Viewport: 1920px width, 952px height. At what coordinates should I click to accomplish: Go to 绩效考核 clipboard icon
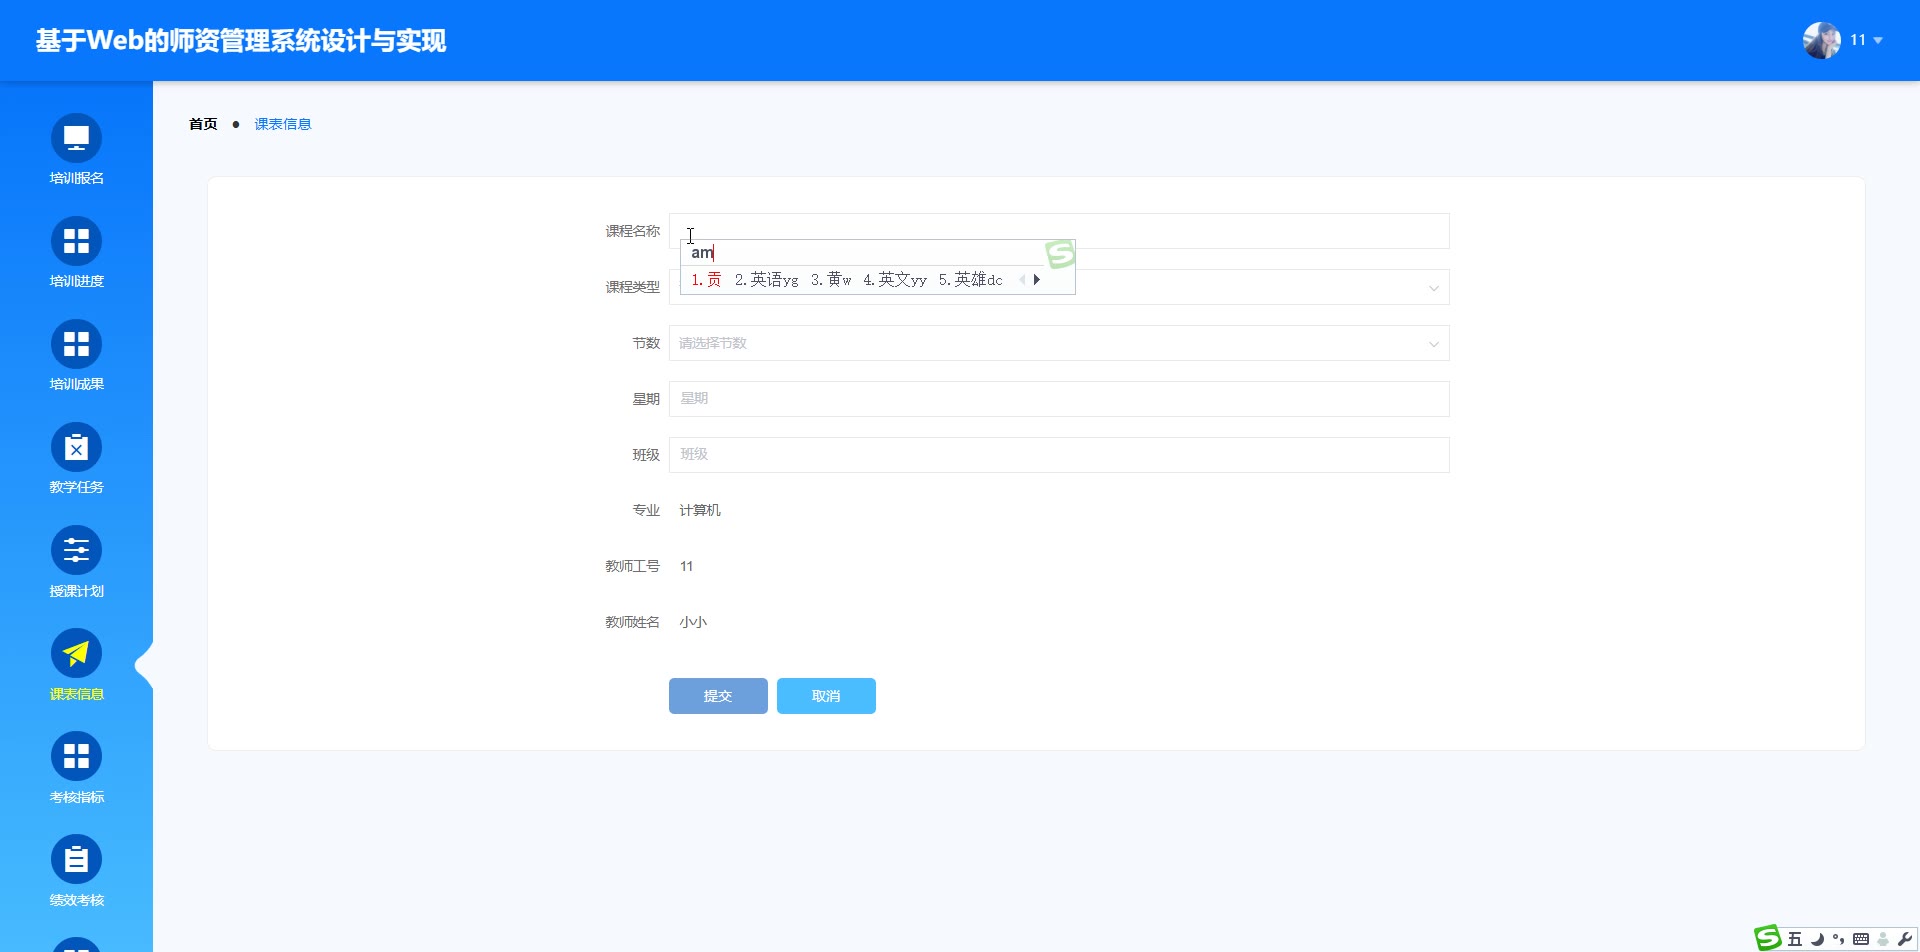[x=76, y=860]
